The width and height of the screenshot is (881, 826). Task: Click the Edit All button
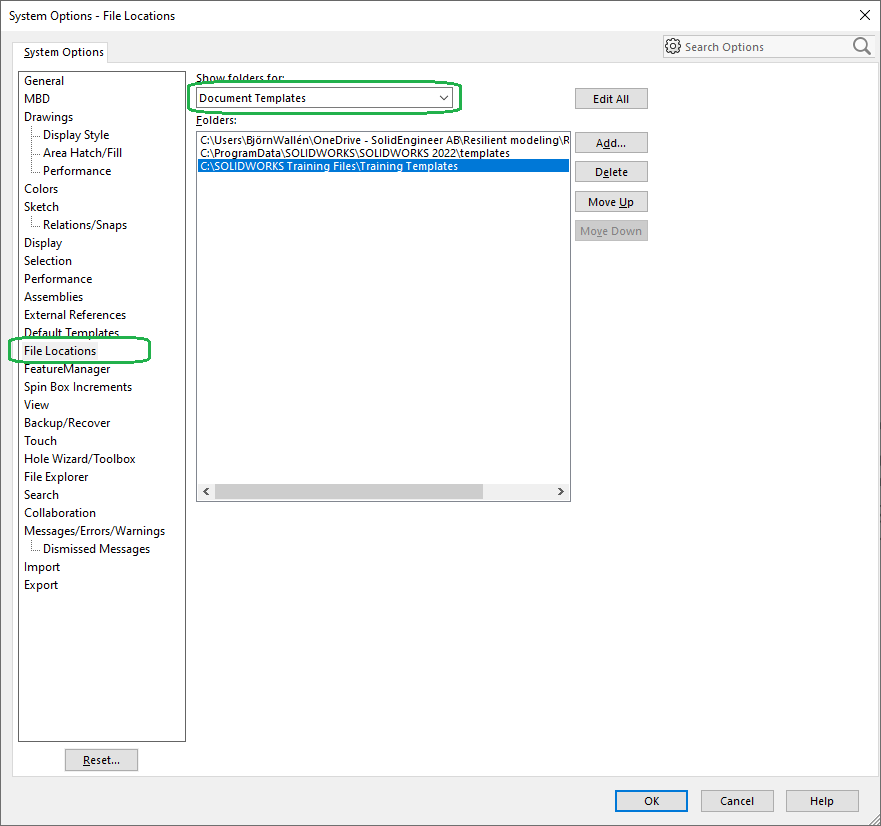click(611, 99)
